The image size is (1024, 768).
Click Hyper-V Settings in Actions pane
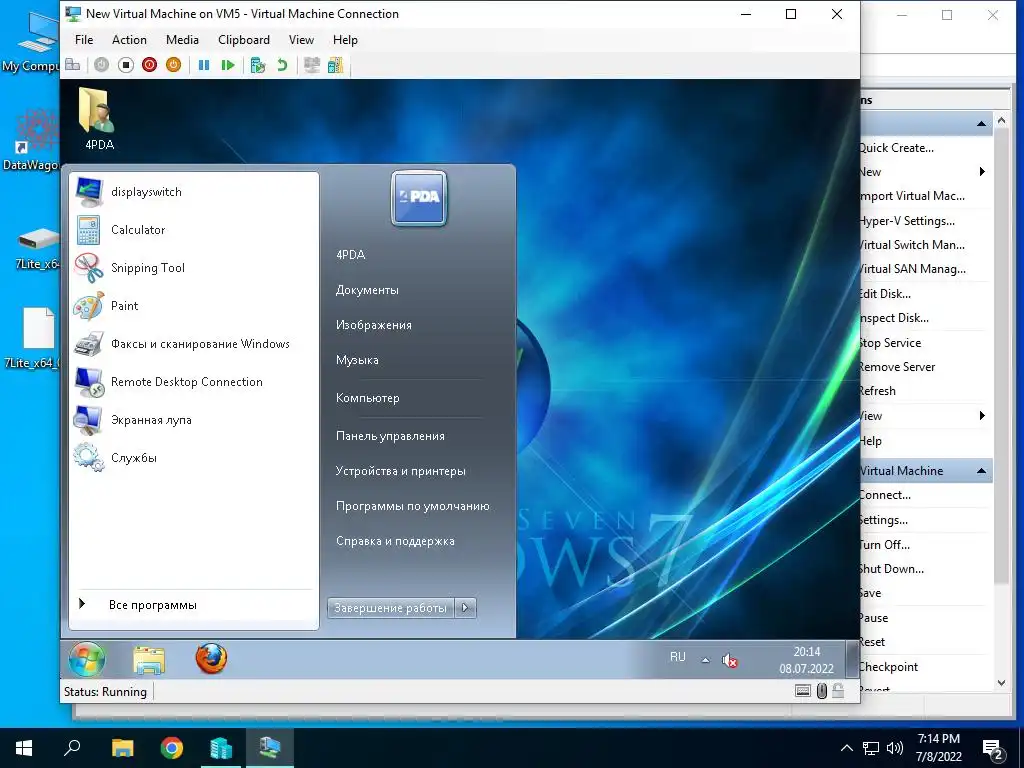(907, 221)
